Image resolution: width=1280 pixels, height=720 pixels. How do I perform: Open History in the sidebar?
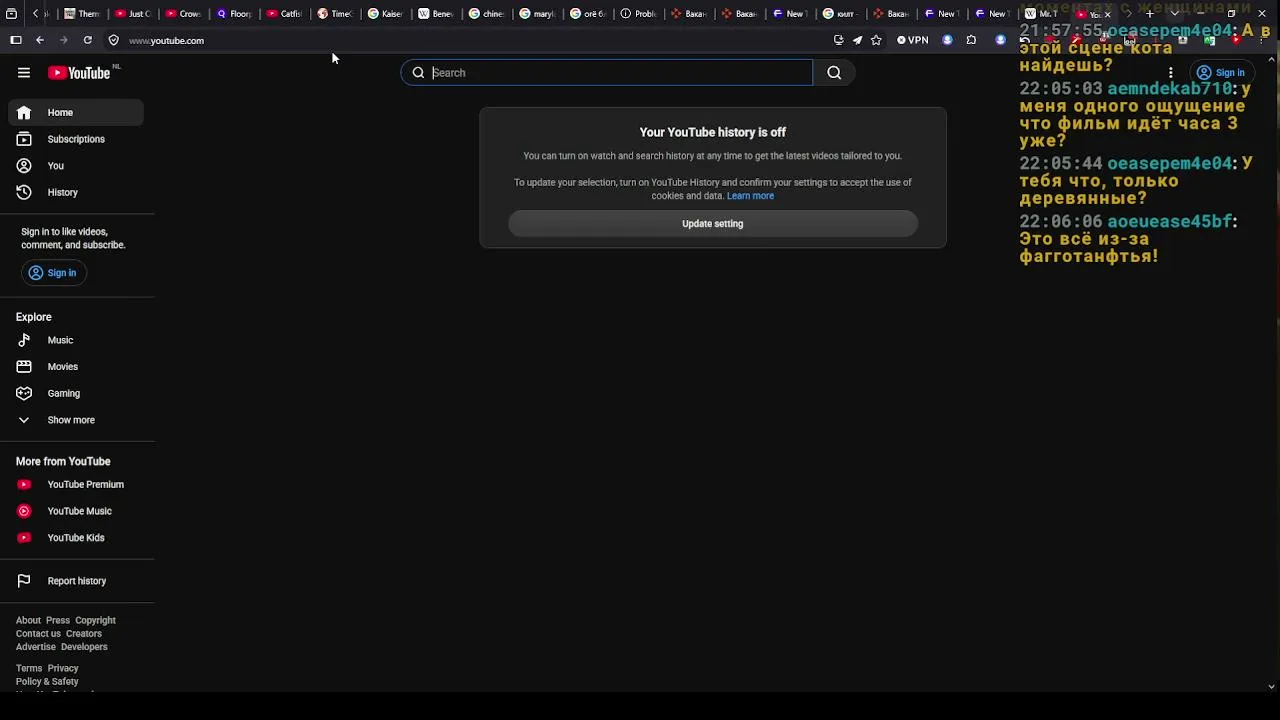point(76,193)
